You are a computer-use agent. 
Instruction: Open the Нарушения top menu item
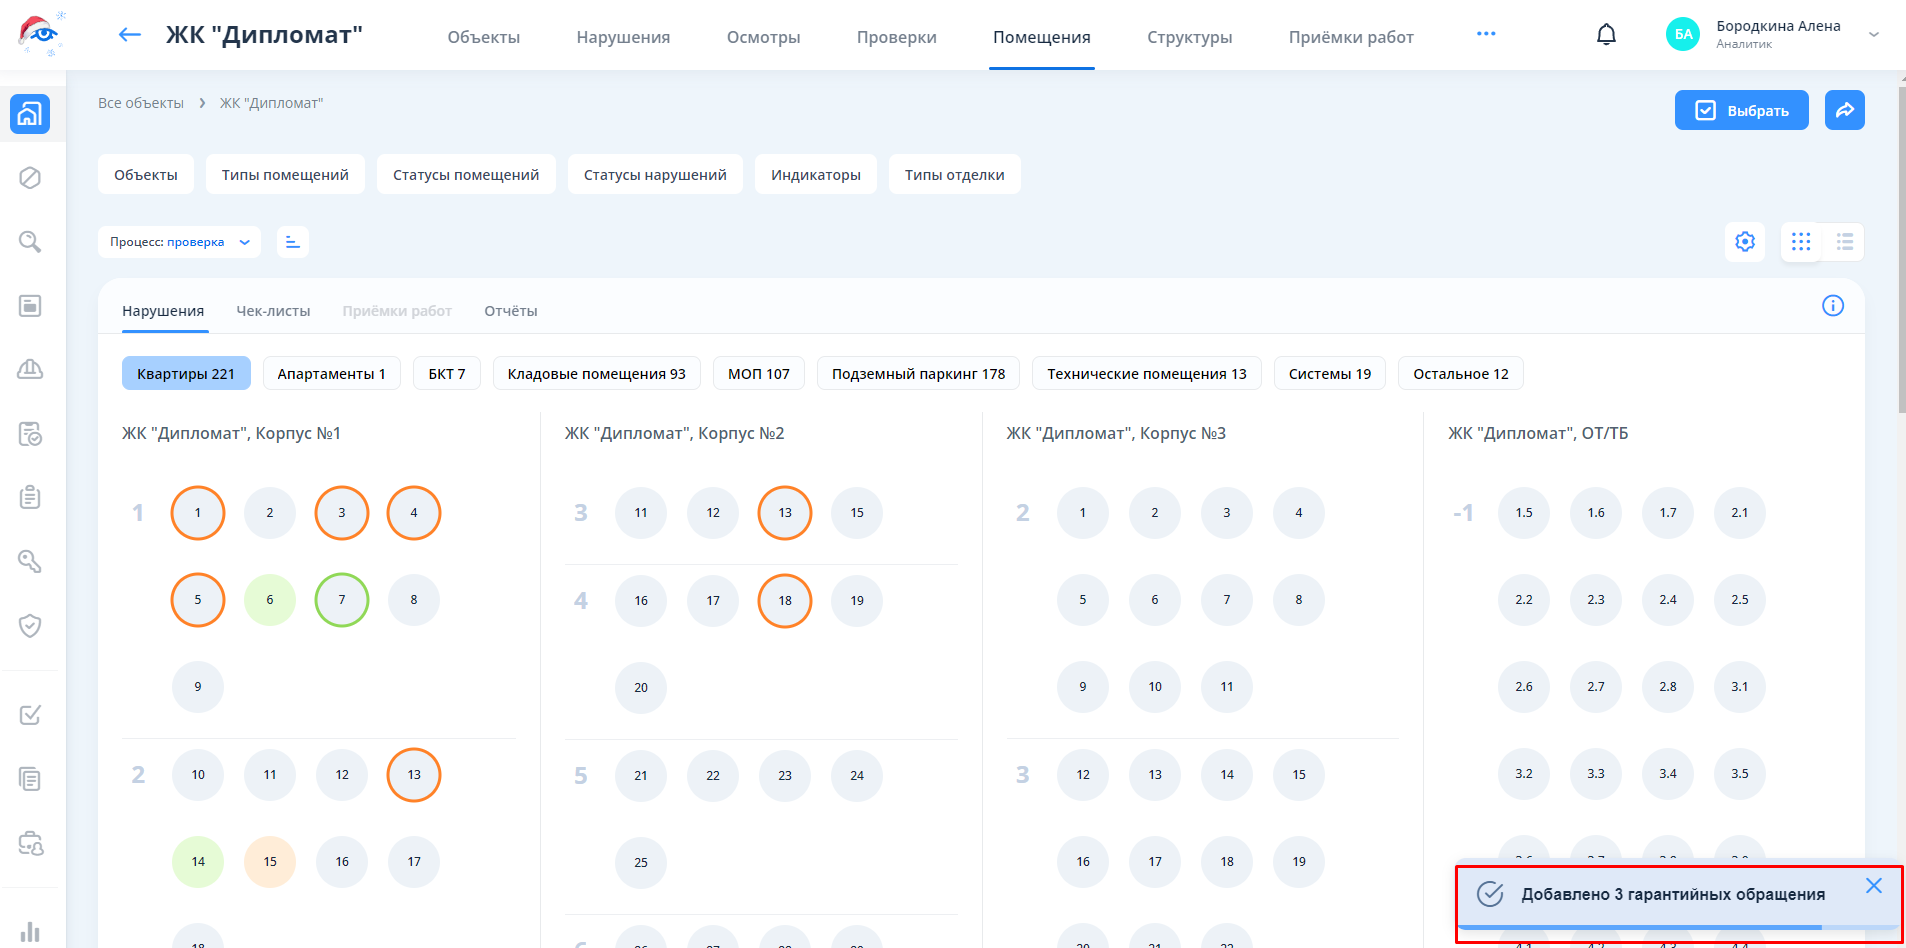[623, 37]
